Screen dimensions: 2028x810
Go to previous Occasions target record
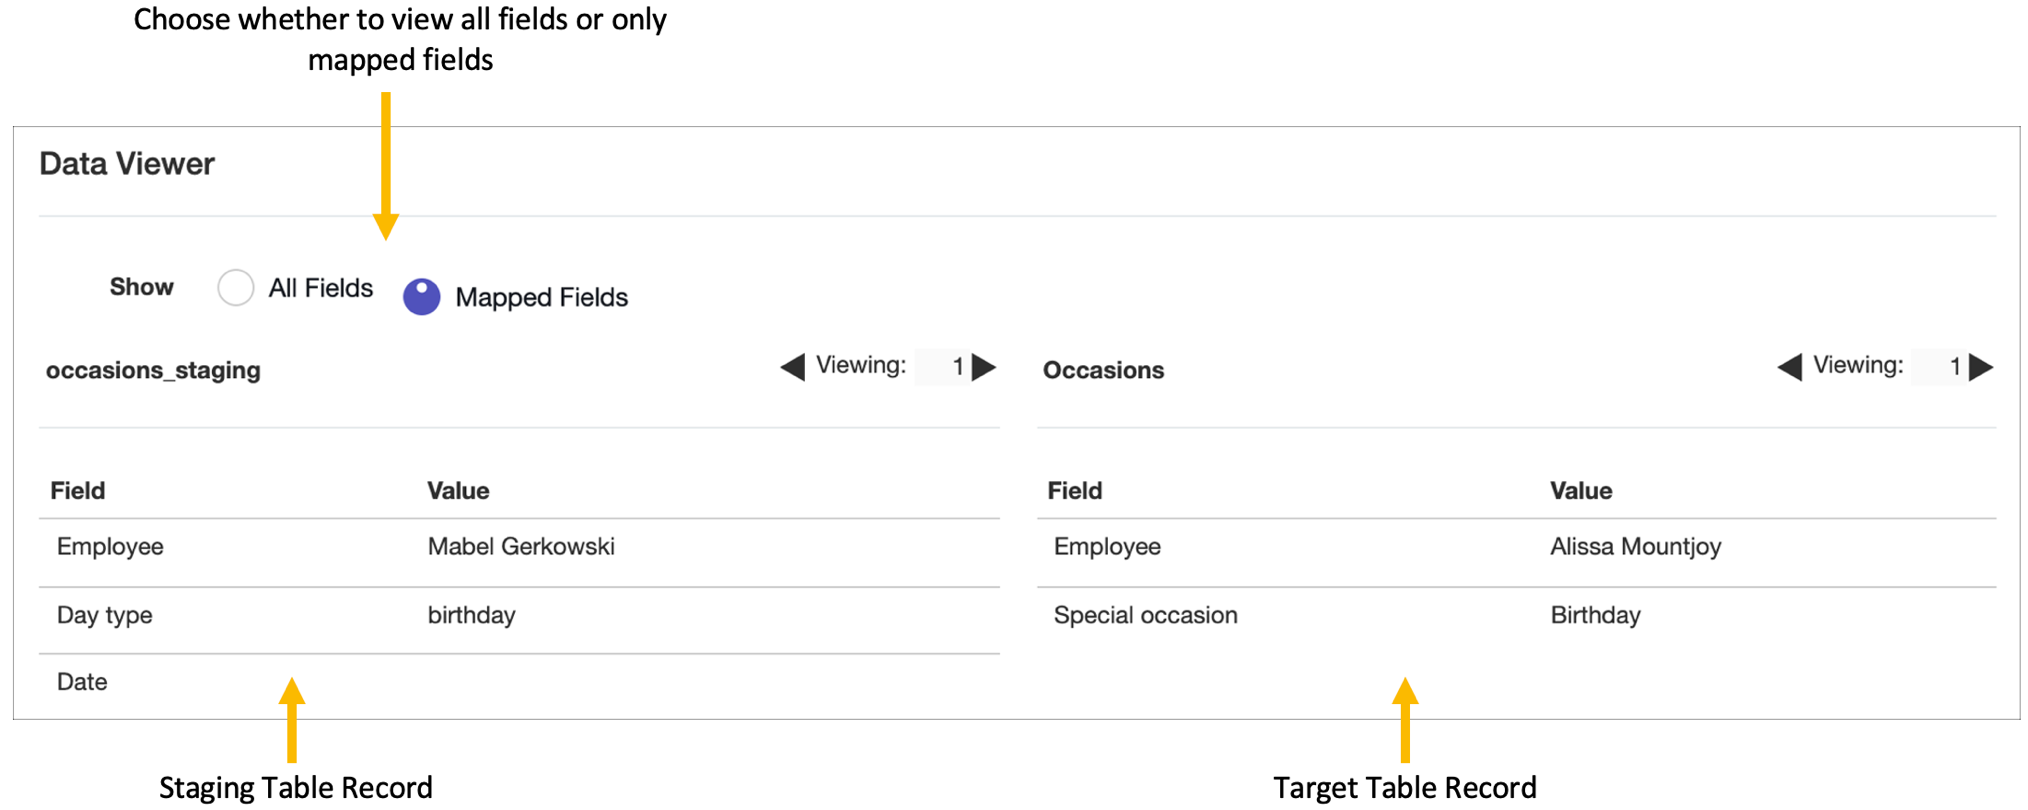pyautogui.click(x=1790, y=367)
